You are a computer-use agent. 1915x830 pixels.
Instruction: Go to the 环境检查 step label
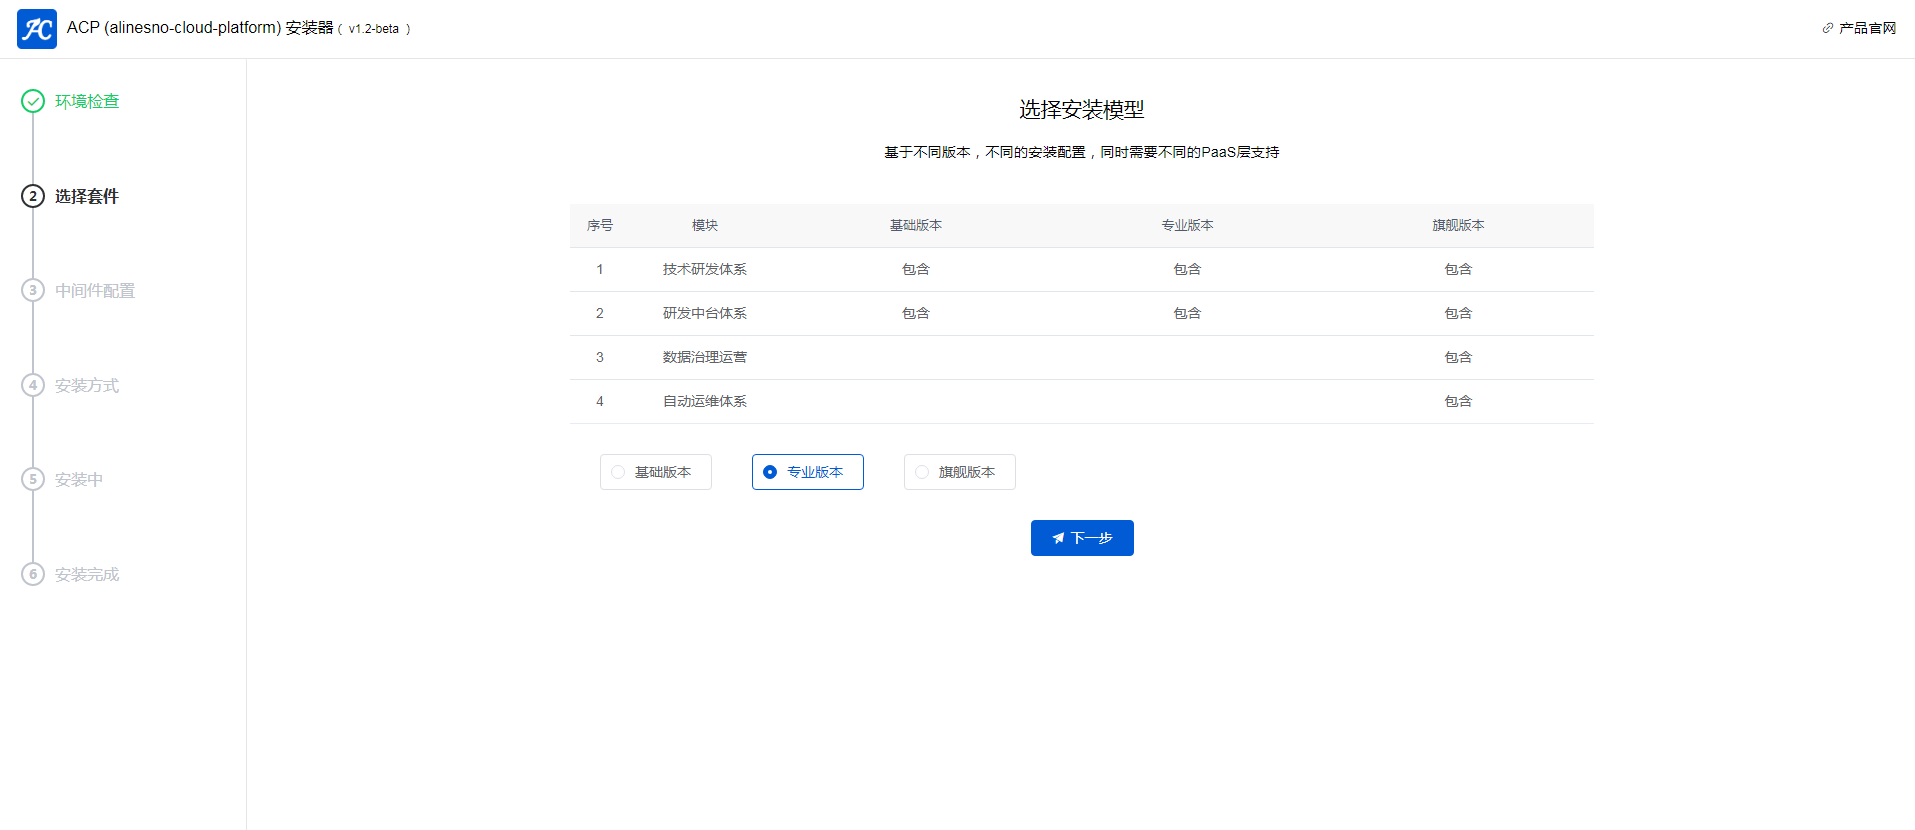(x=87, y=101)
